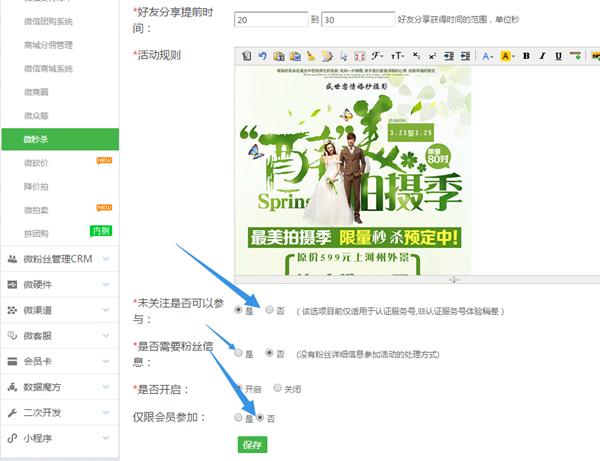Click the broom clear formatting icon
The width and height of the screenshot is (600, 461).
[311, 56]
